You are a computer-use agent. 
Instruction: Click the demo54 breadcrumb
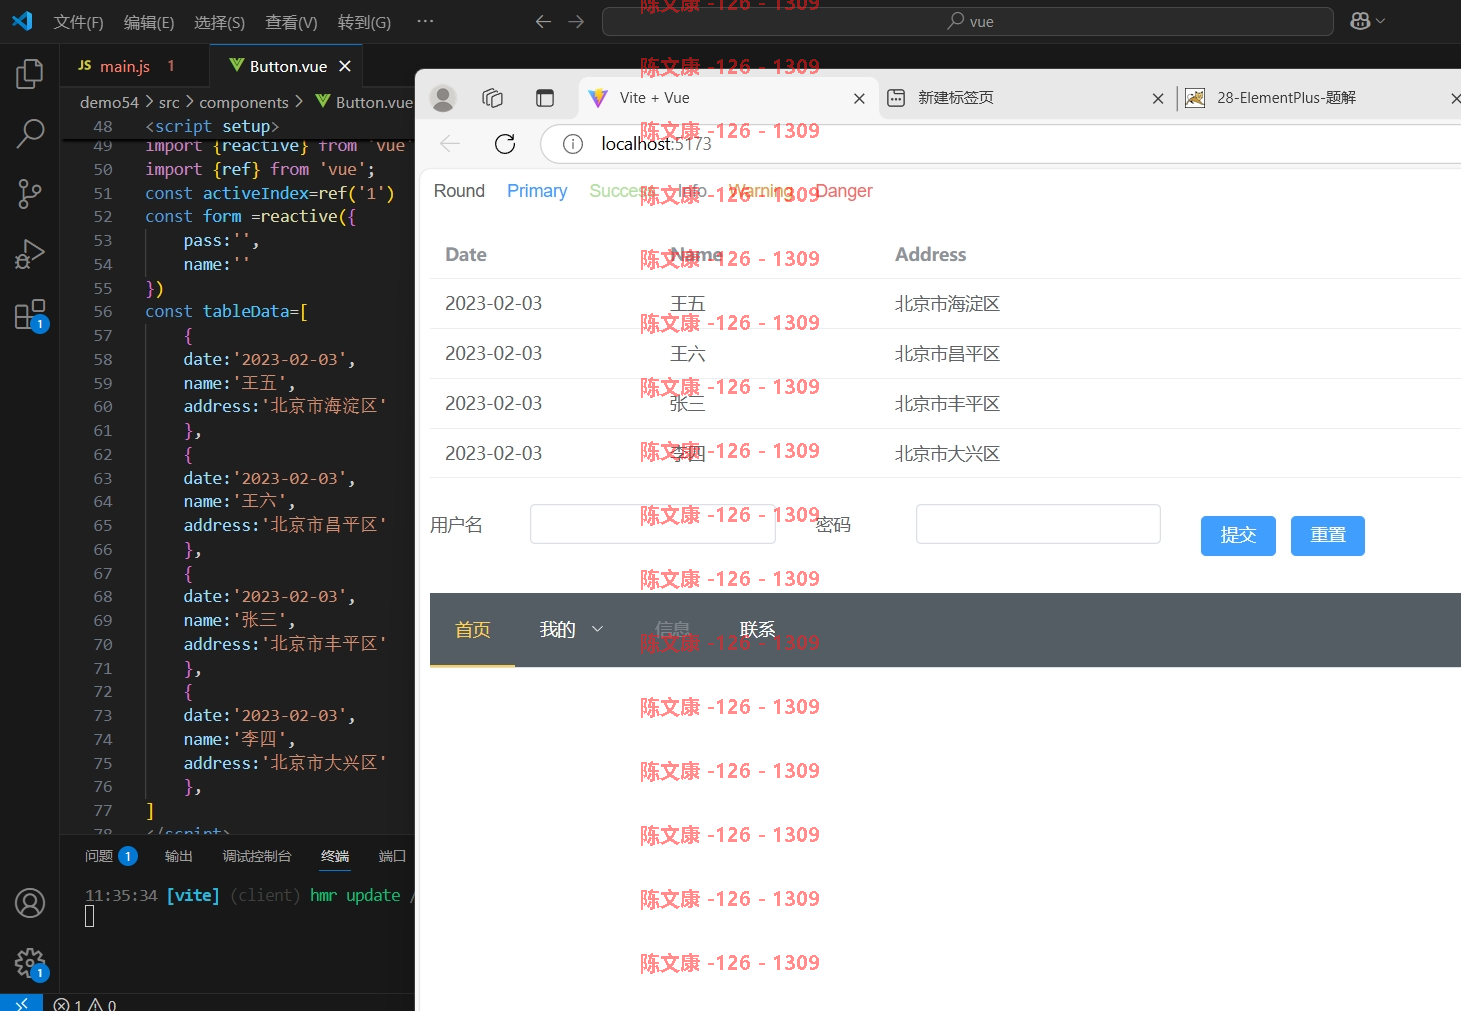[x=109, y=102]
